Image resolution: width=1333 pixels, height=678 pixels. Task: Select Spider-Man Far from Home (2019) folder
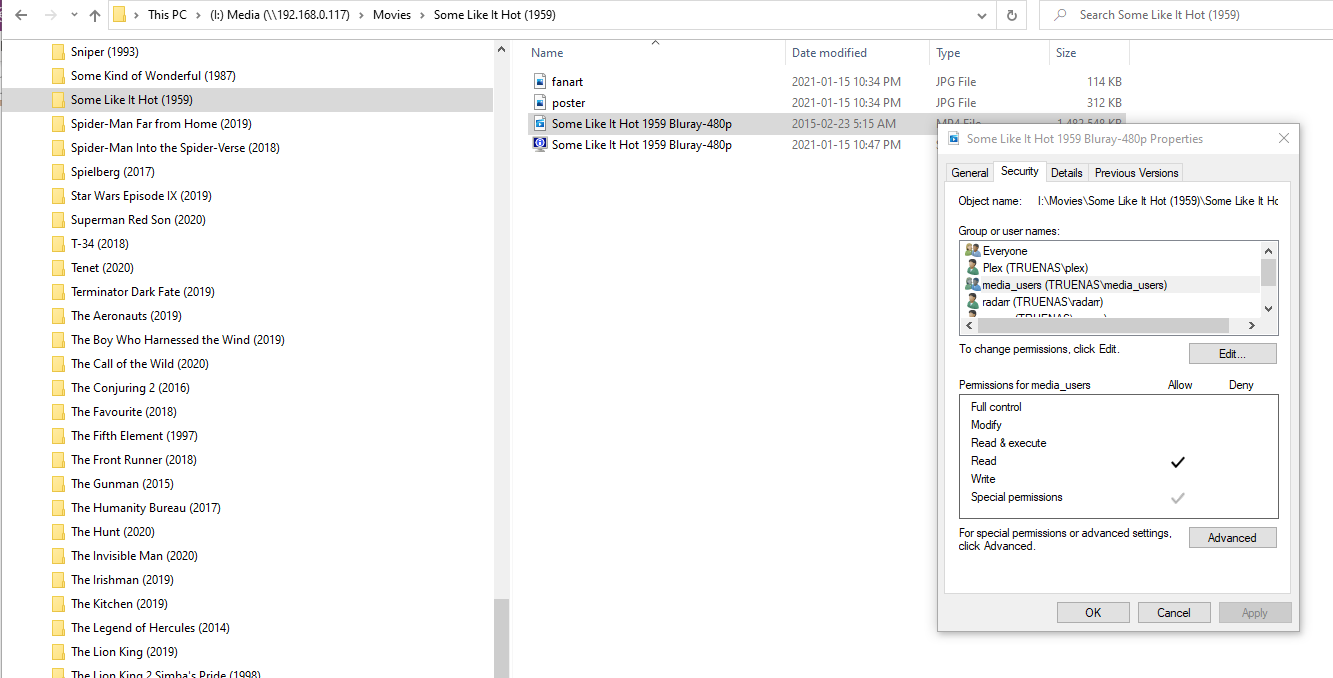(161, 124)
